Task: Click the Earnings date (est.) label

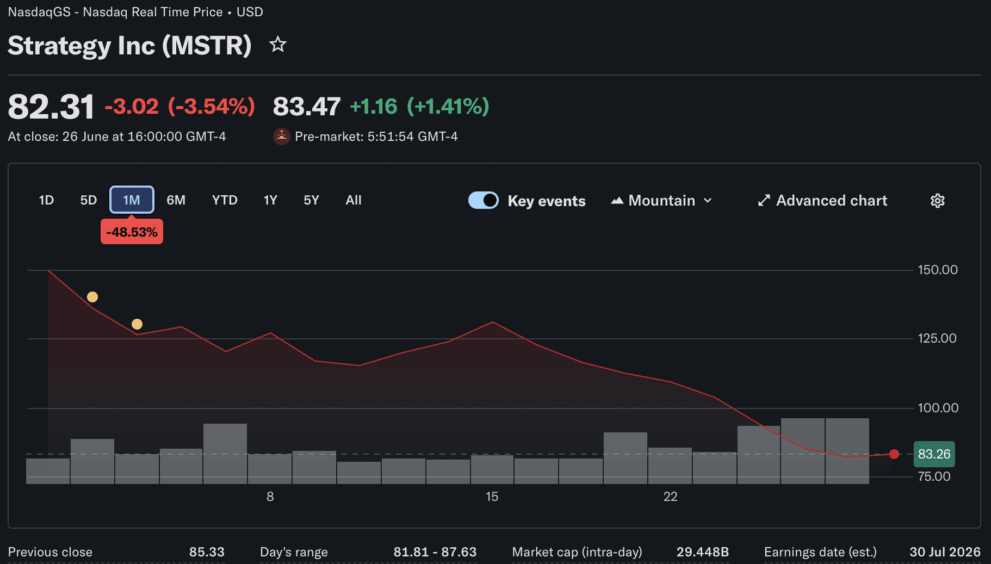Action: 820,552
